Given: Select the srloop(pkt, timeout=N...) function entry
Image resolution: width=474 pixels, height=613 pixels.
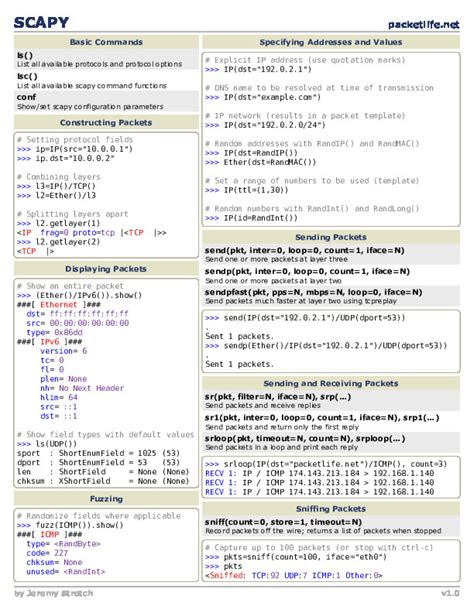Looking at the screenshot, I should click(331, 443).
